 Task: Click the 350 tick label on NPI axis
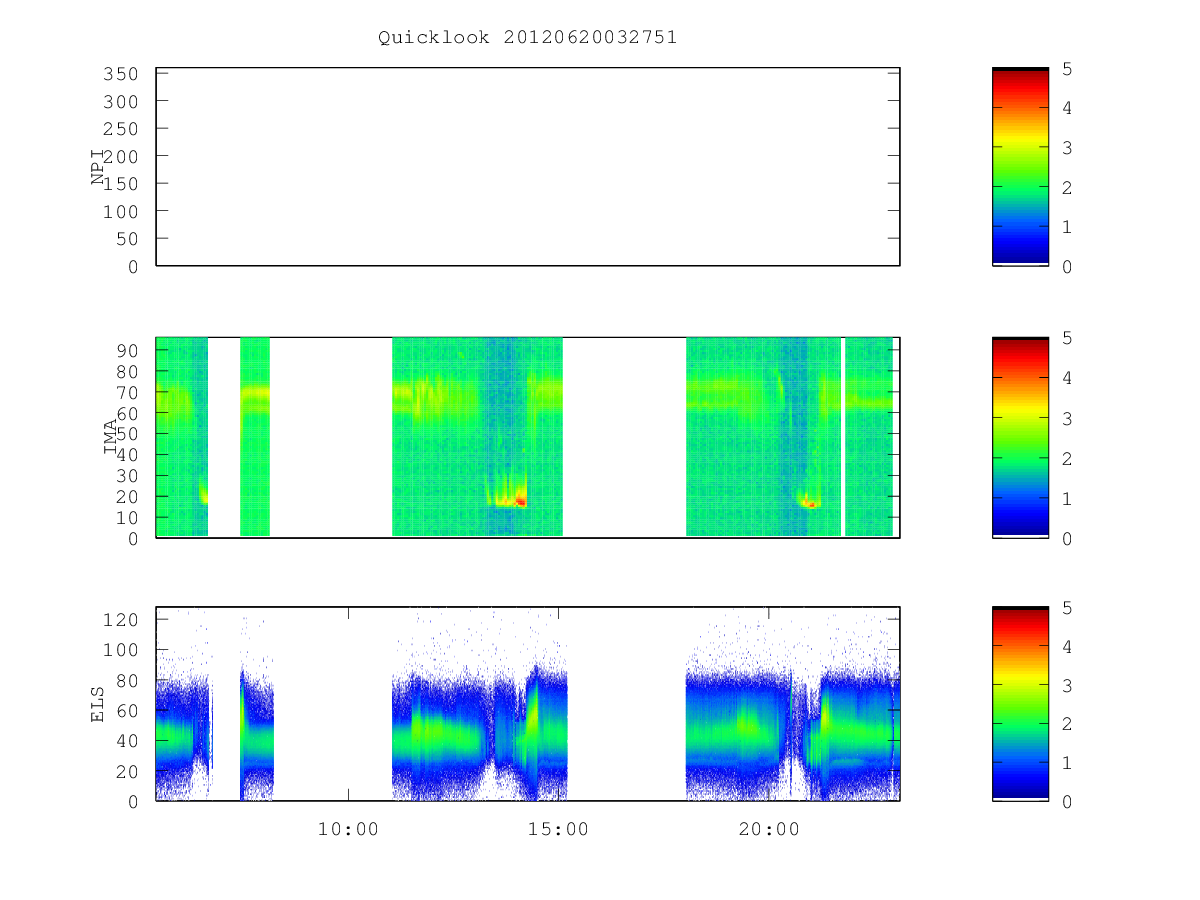[120, 74]
